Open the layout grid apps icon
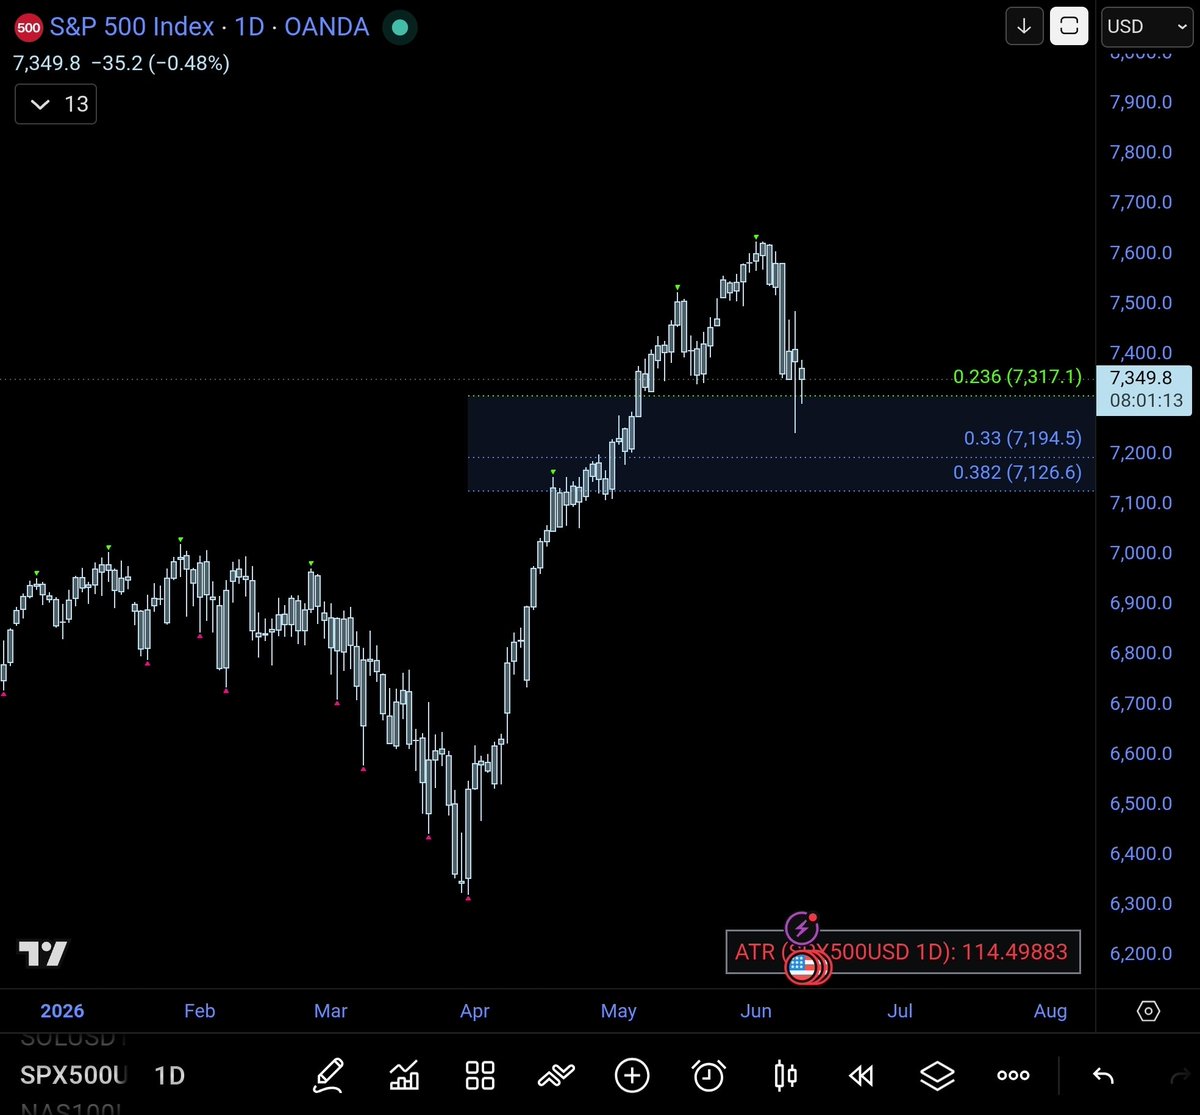 pos(480,1076)
